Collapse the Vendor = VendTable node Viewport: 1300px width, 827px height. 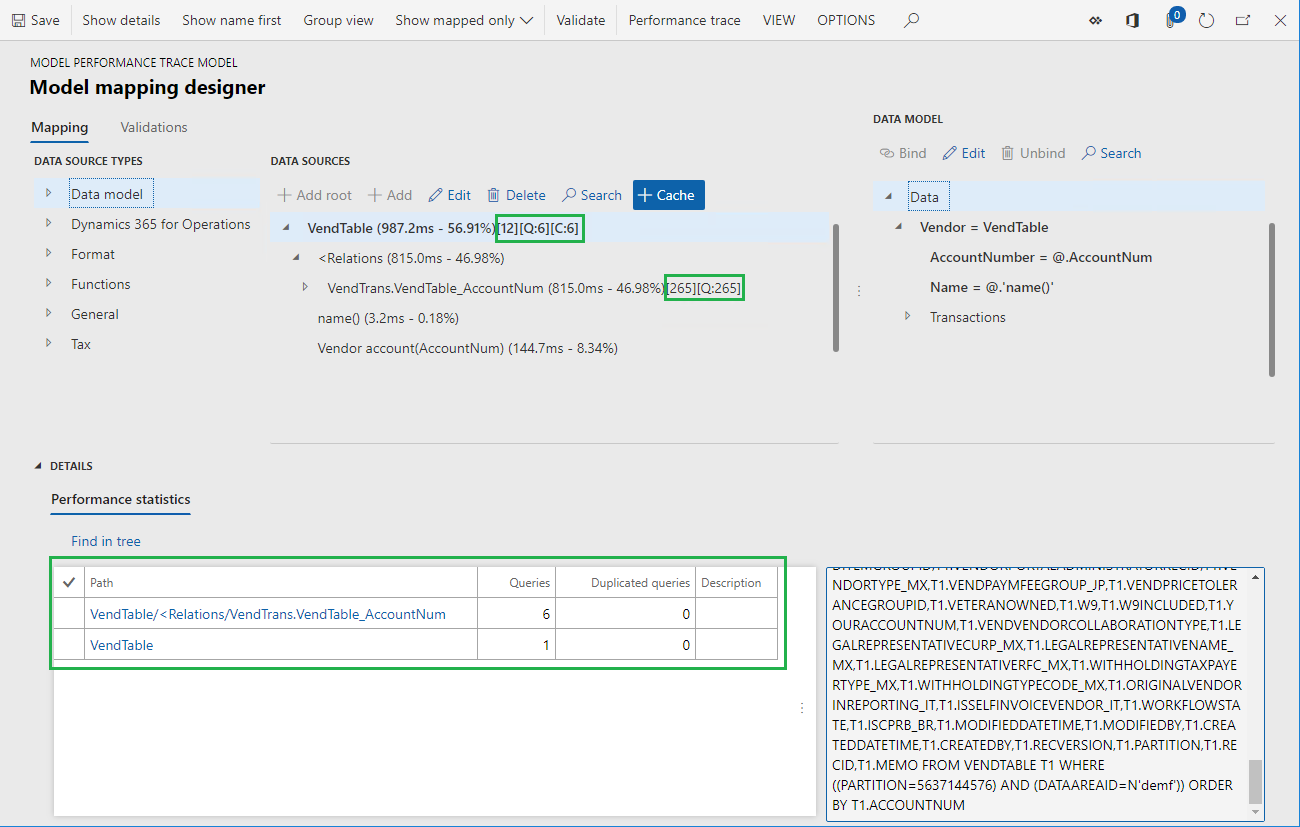tap(898, 227)
